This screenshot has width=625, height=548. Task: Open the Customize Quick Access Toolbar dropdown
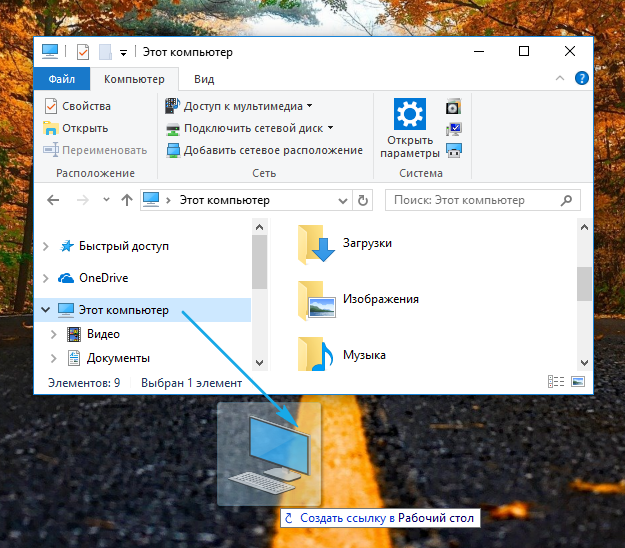124,53
